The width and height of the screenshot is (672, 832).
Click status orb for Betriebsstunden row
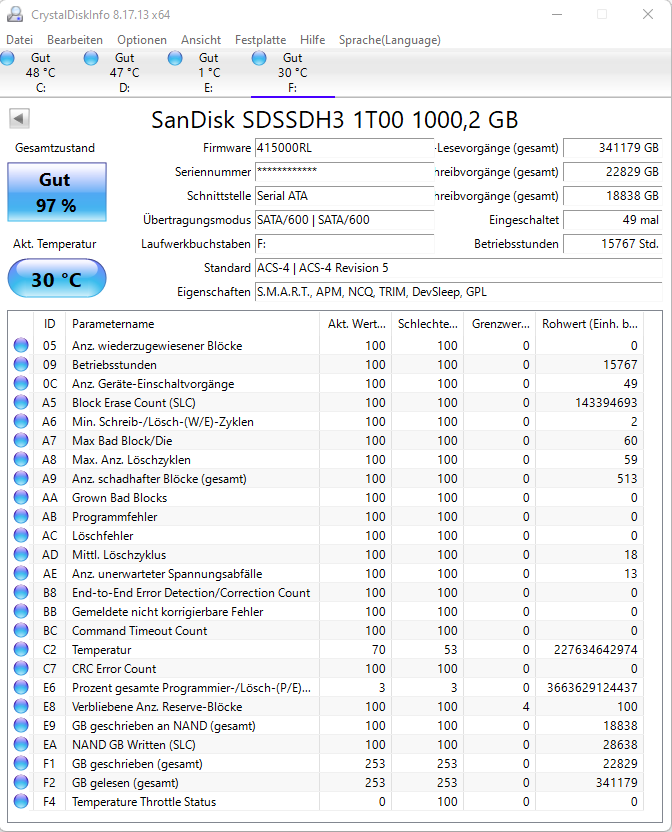(x=21, y=365)
